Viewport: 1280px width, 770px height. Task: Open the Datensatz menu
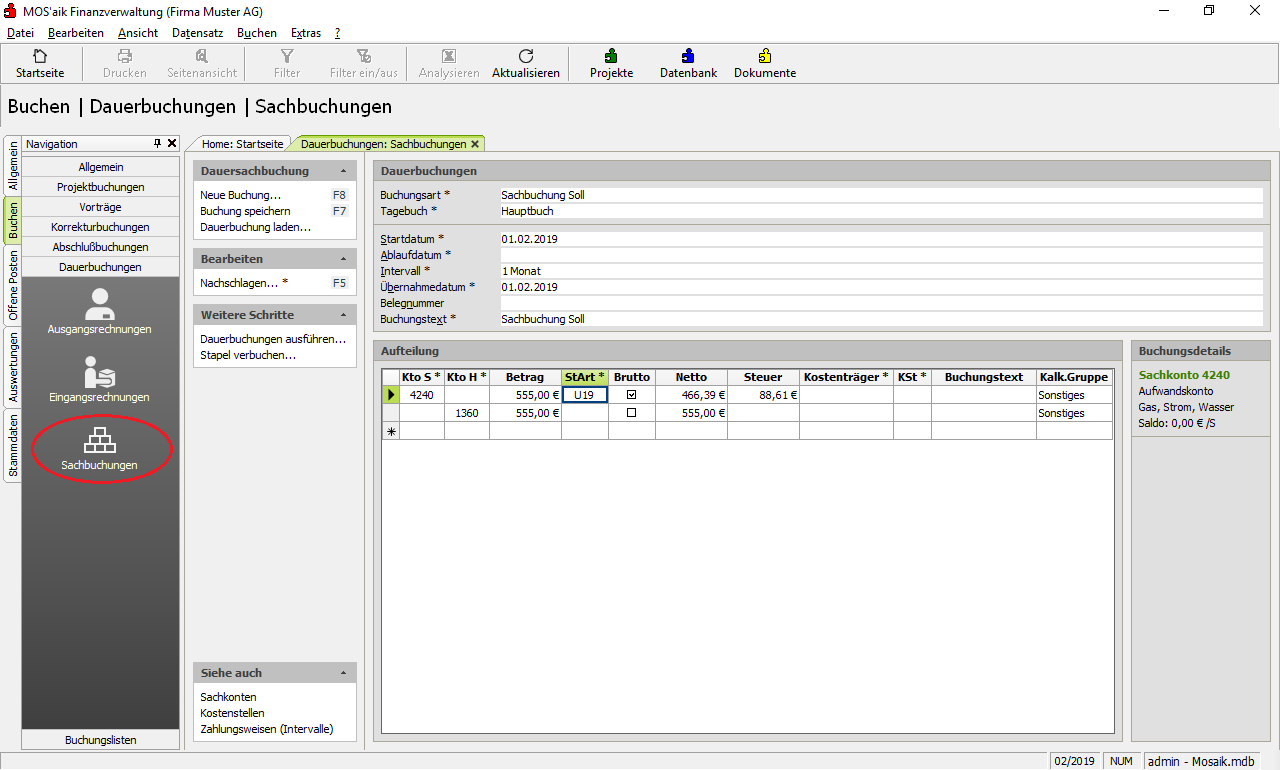point(197,33)
